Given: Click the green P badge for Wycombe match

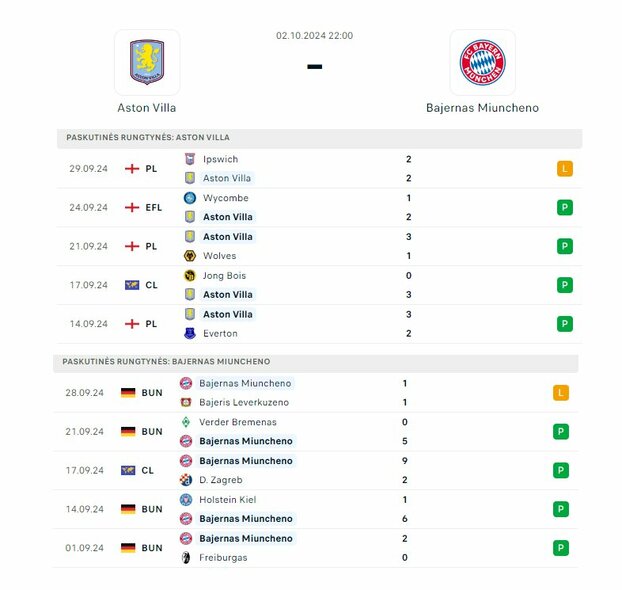Looking at the screenshot, I should (565, 207).
